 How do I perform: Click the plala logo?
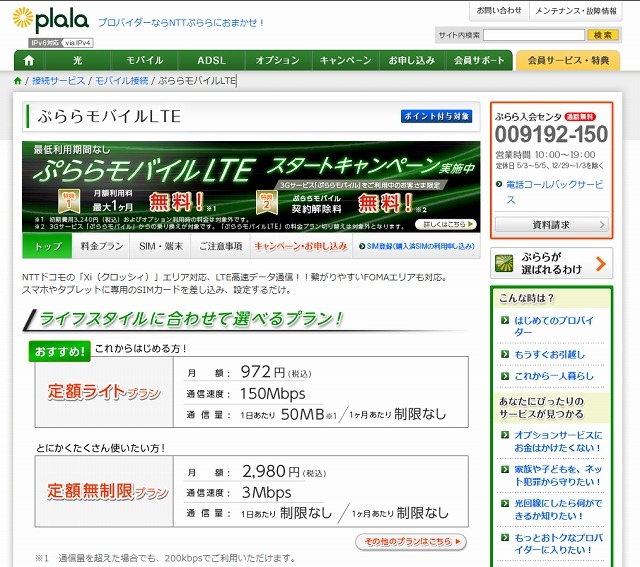[51, 20]
